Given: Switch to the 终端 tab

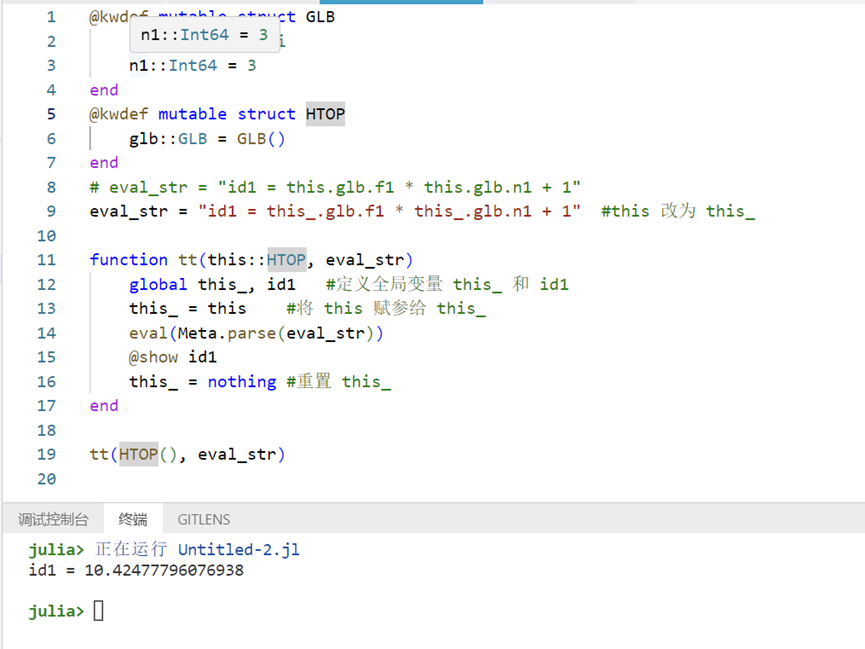Looking at the screenshot, I should 133,519.
